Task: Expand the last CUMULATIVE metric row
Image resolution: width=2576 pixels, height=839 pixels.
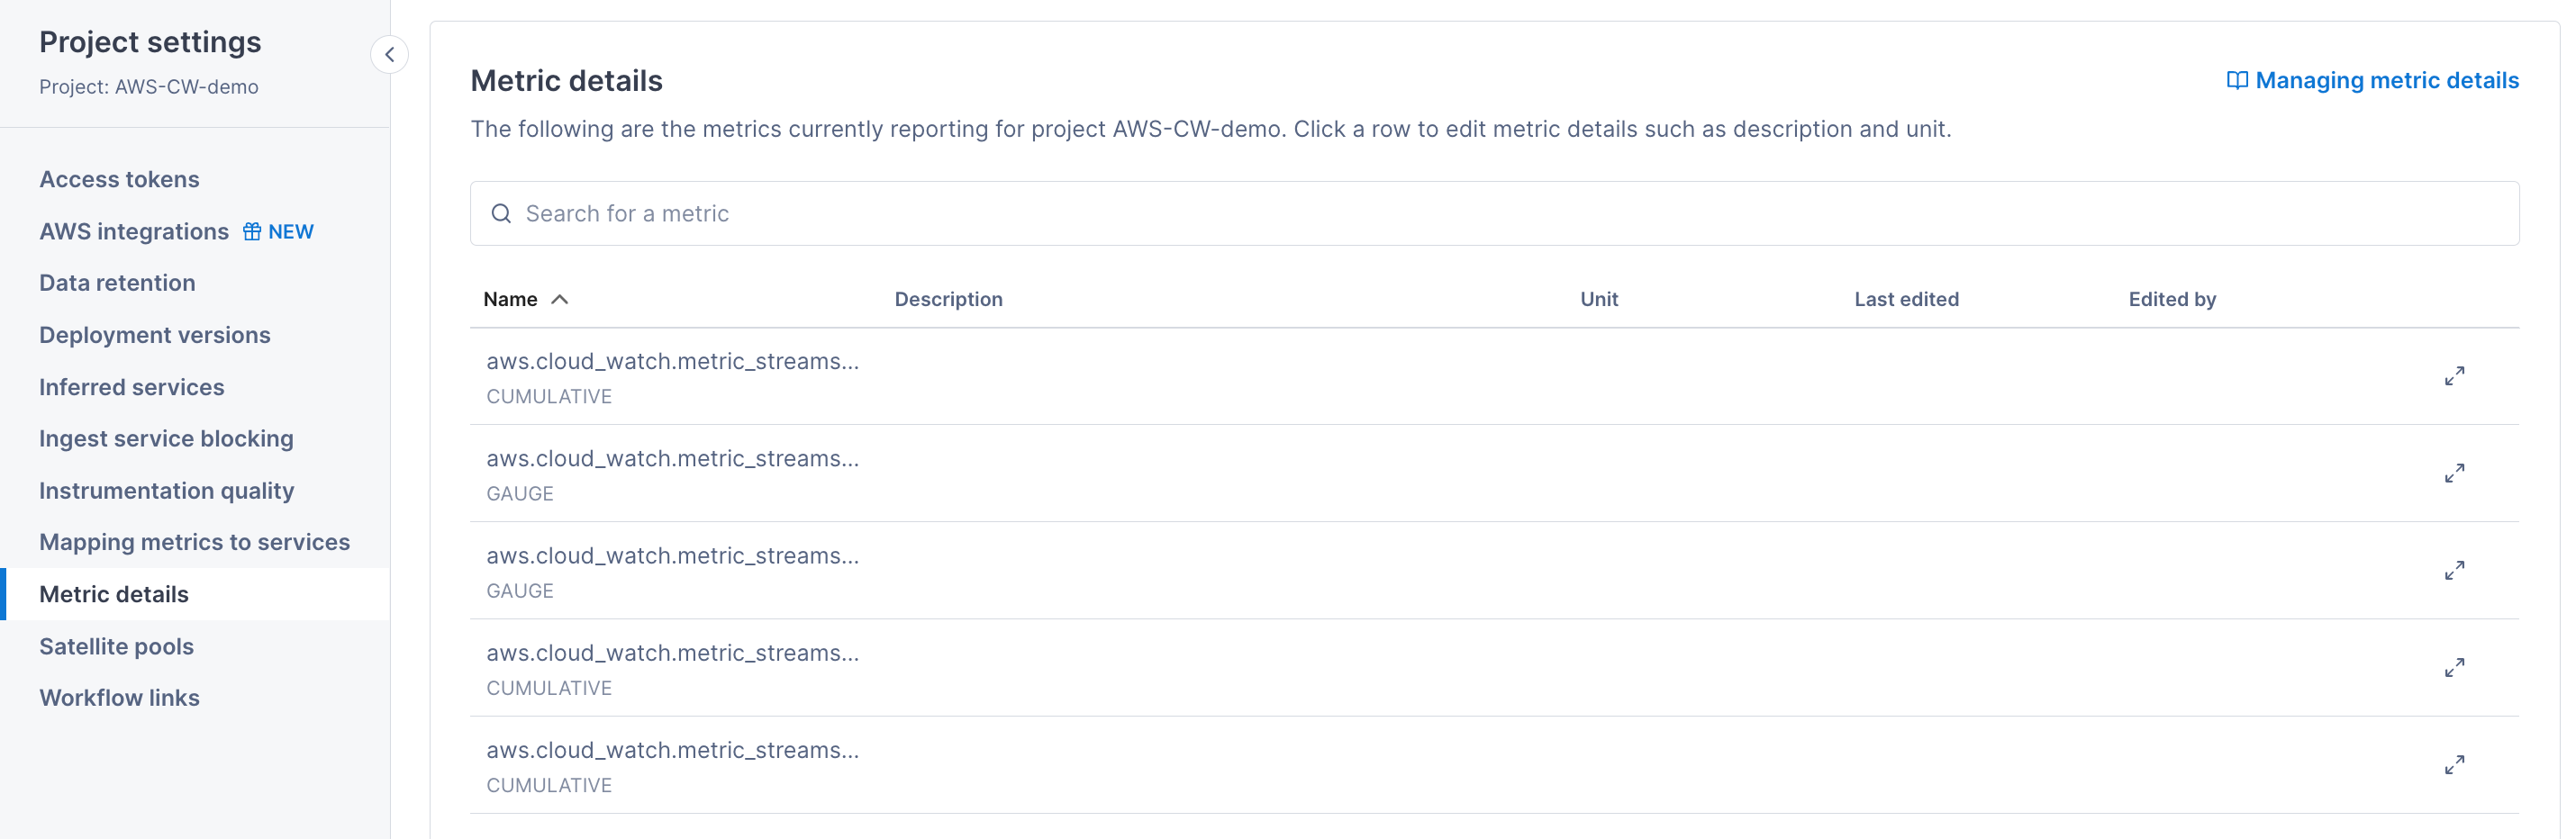Action: click(x=2454, y=764)
